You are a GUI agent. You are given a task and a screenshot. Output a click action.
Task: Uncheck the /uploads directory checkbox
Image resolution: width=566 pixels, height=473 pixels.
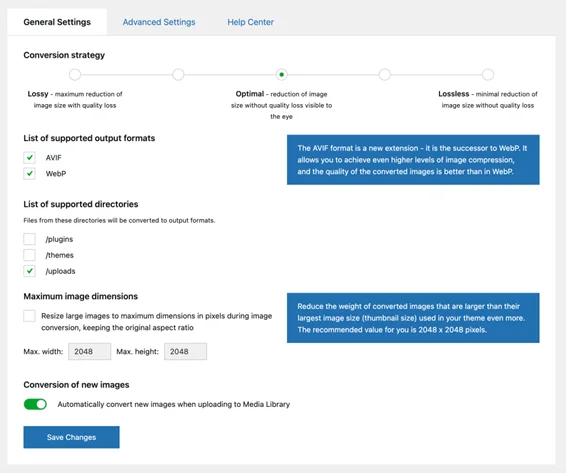point(30,271)
